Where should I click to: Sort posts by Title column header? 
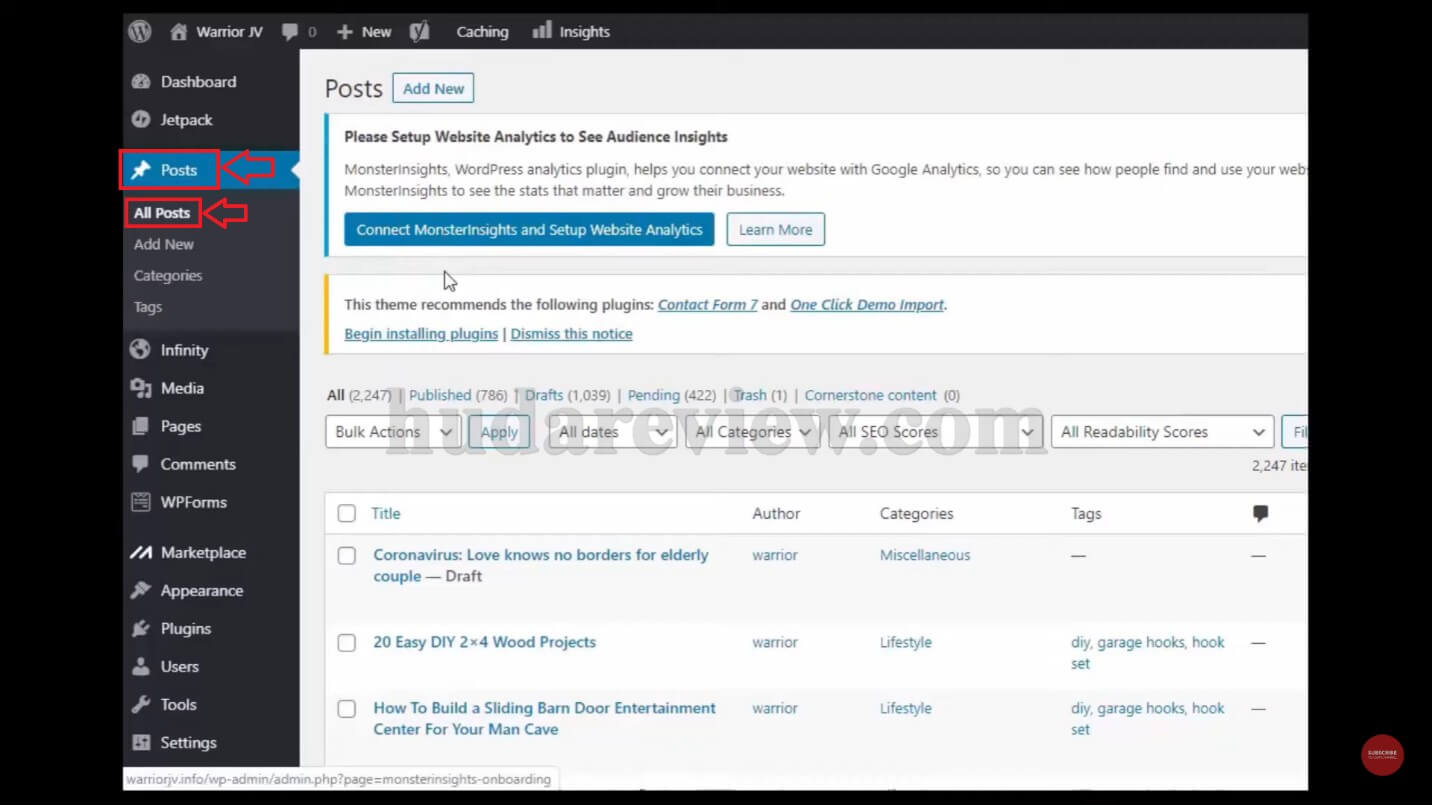pyautogui.click(x=386, y=513)
